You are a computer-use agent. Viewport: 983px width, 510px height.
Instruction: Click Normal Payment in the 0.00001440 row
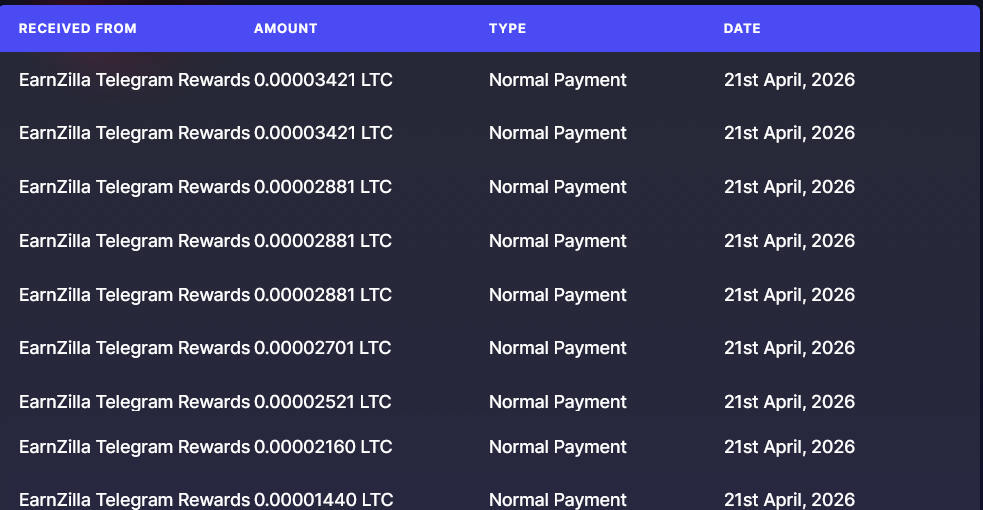click(557, 500)
